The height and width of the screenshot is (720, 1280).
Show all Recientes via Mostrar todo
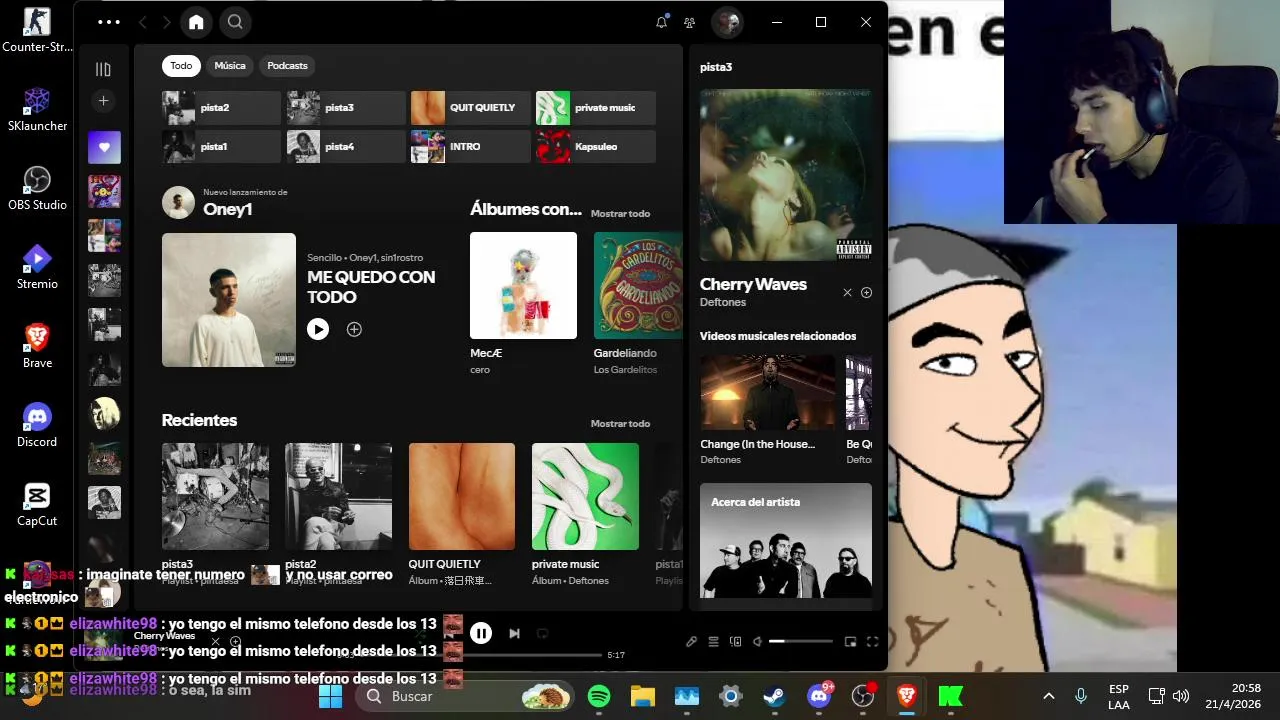(x=620, y=423)
